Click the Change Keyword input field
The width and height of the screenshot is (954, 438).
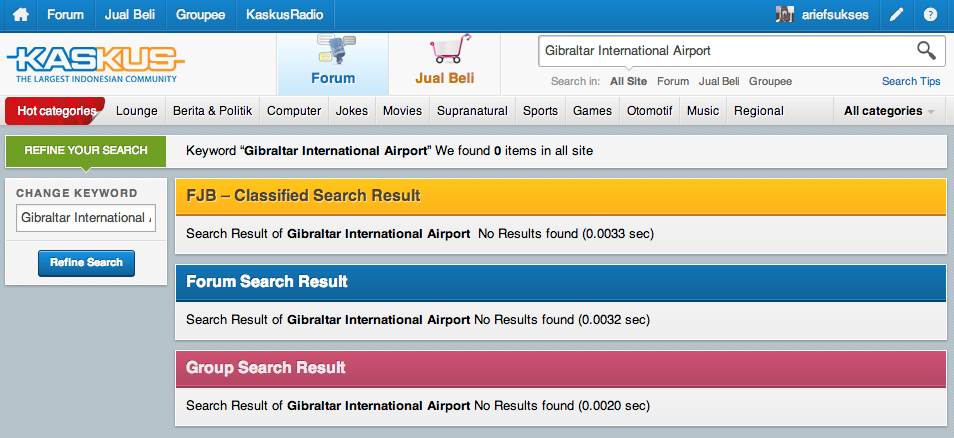point(86,218)
